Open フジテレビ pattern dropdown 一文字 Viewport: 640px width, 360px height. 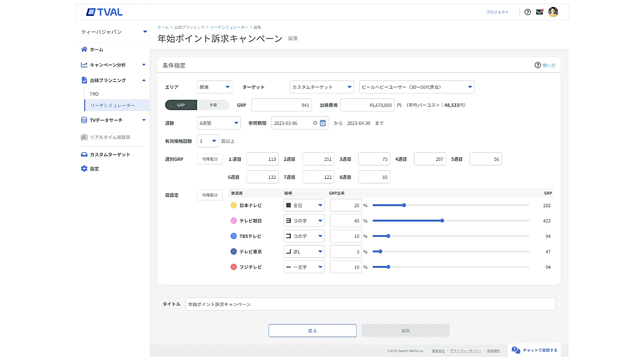[304, 267]
